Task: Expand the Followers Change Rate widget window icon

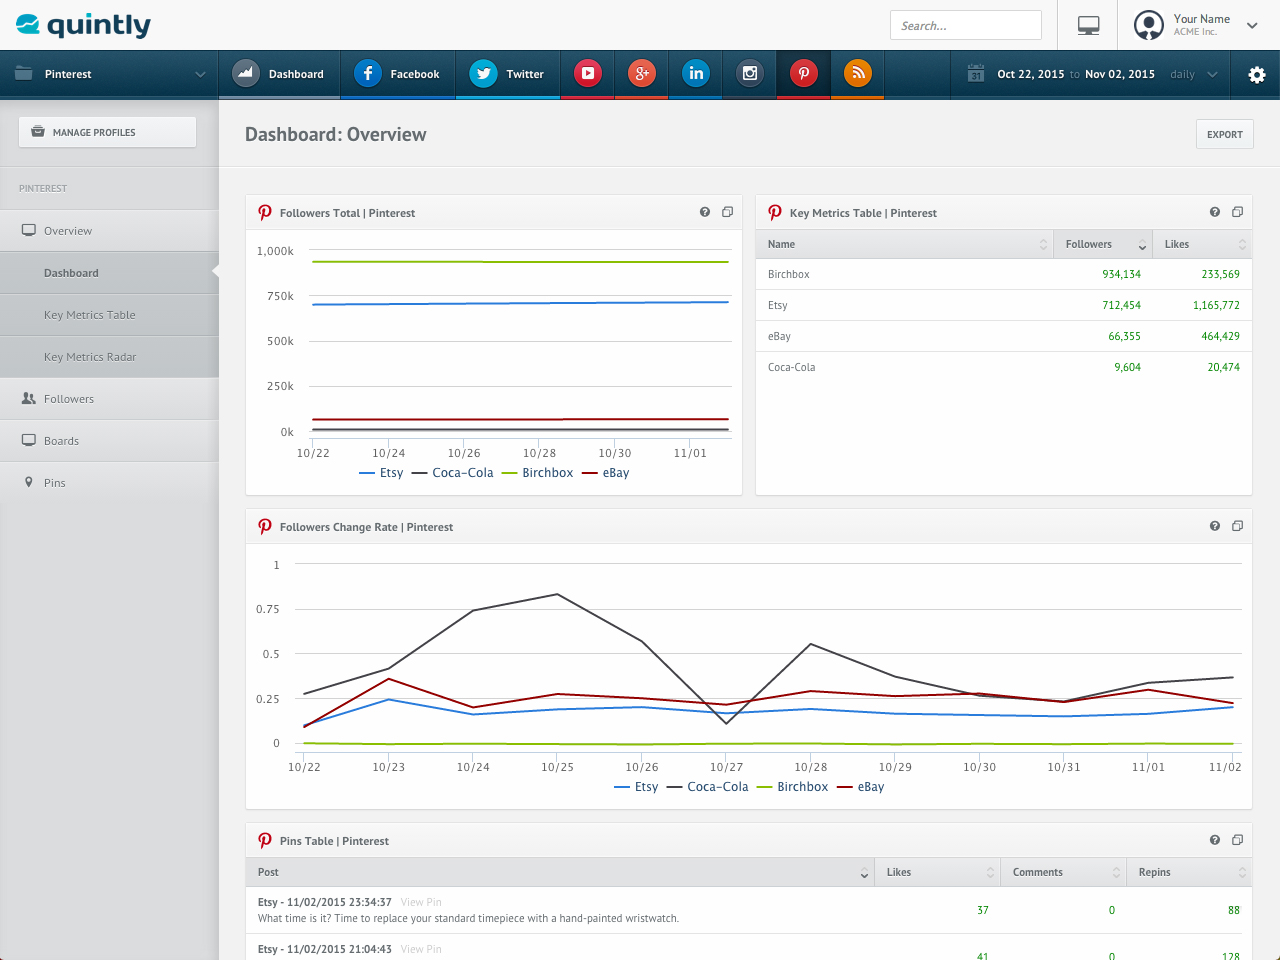Action: 1237,526
